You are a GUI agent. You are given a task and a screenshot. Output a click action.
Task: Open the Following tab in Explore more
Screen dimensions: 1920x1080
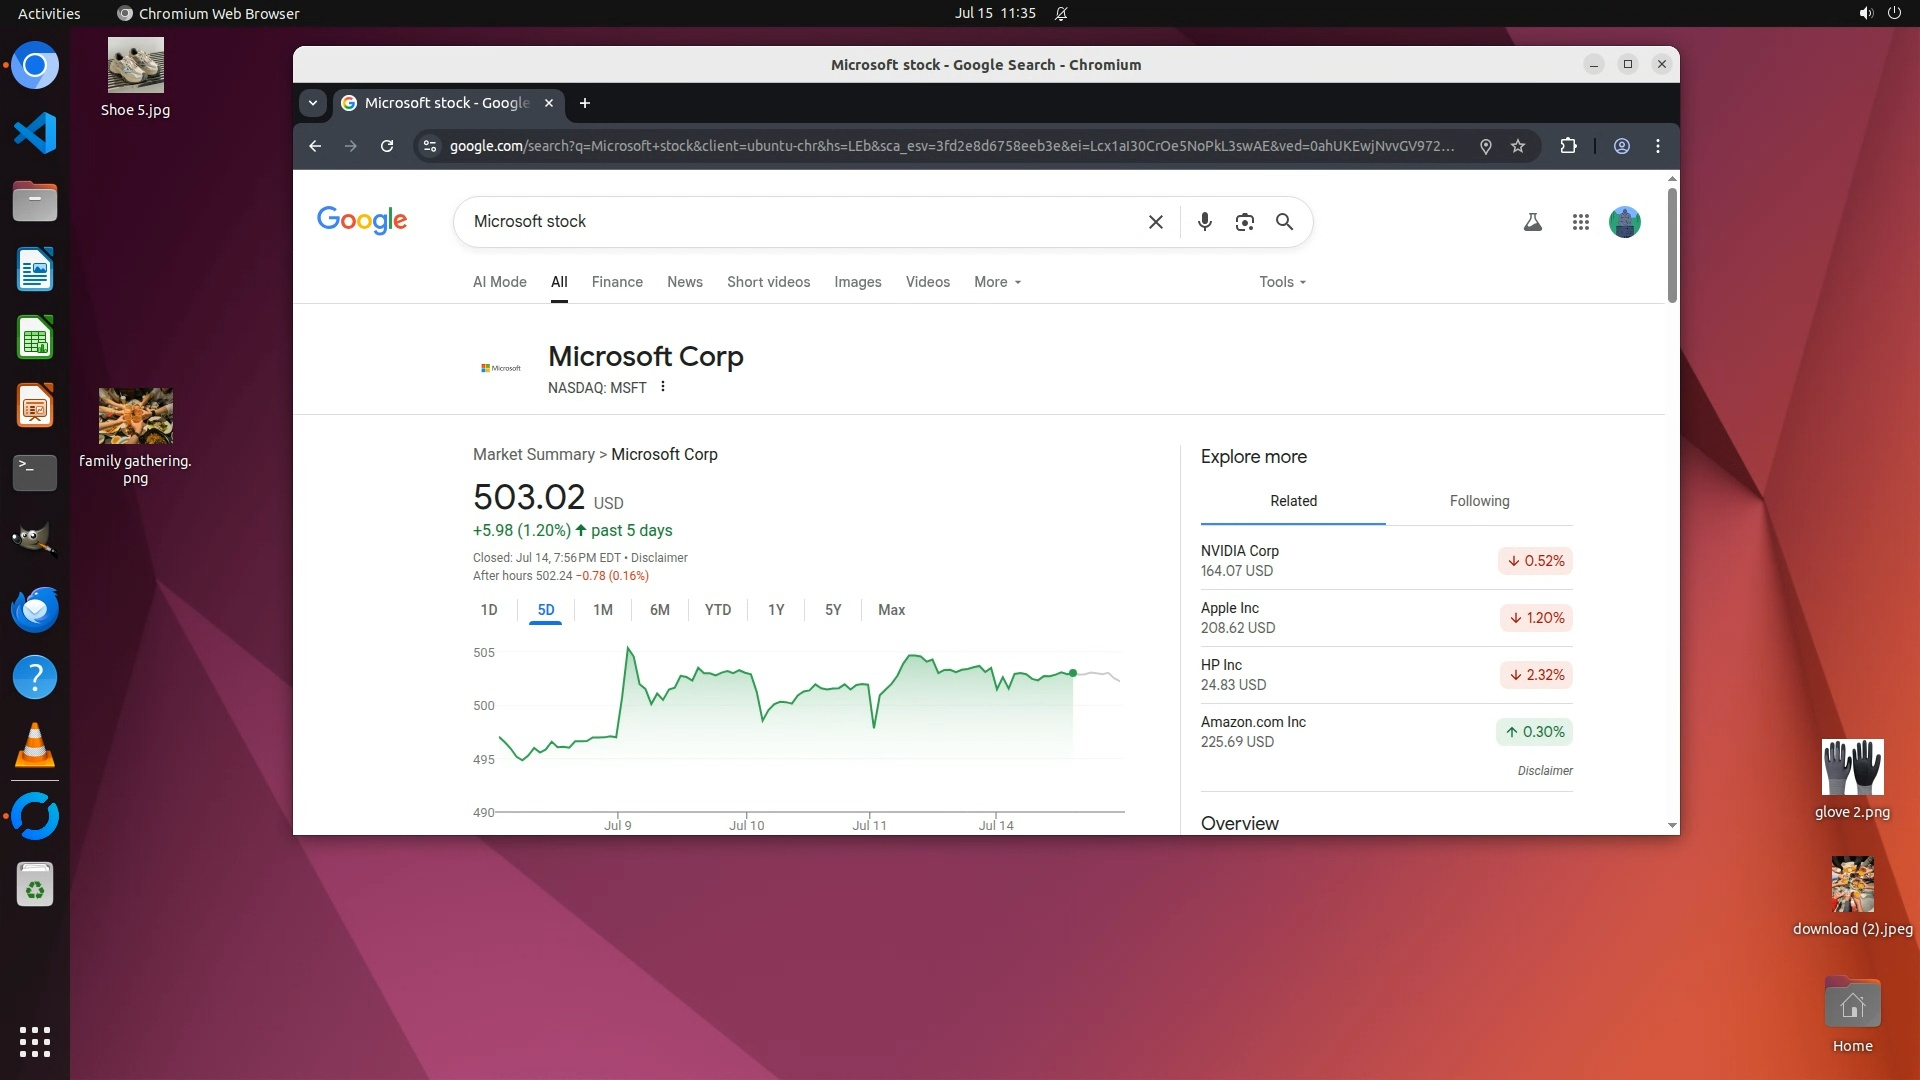tap(1479, 501)
